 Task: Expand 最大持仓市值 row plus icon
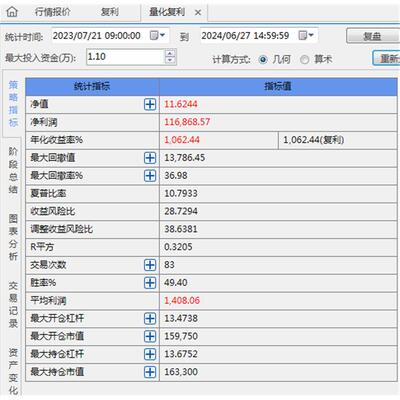150,372
